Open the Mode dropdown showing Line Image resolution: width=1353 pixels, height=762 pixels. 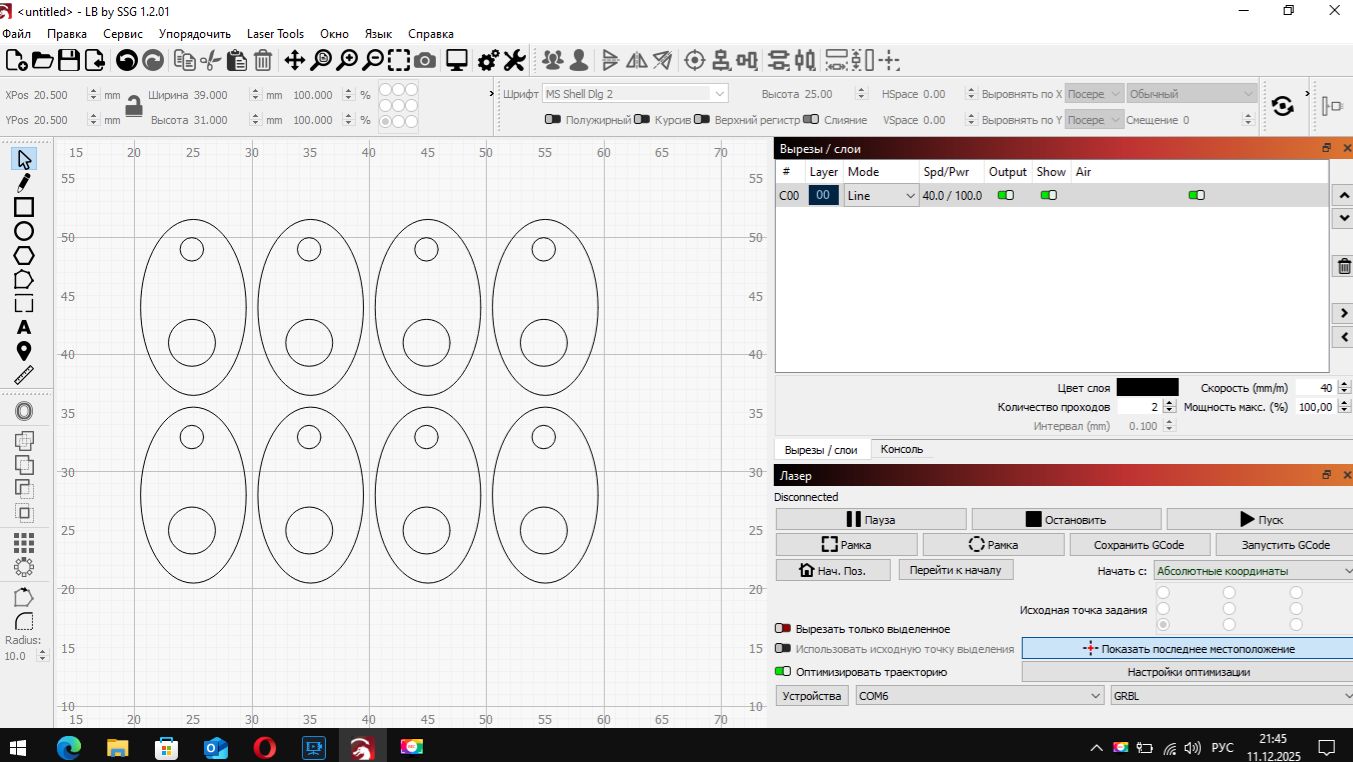[881, 196]
